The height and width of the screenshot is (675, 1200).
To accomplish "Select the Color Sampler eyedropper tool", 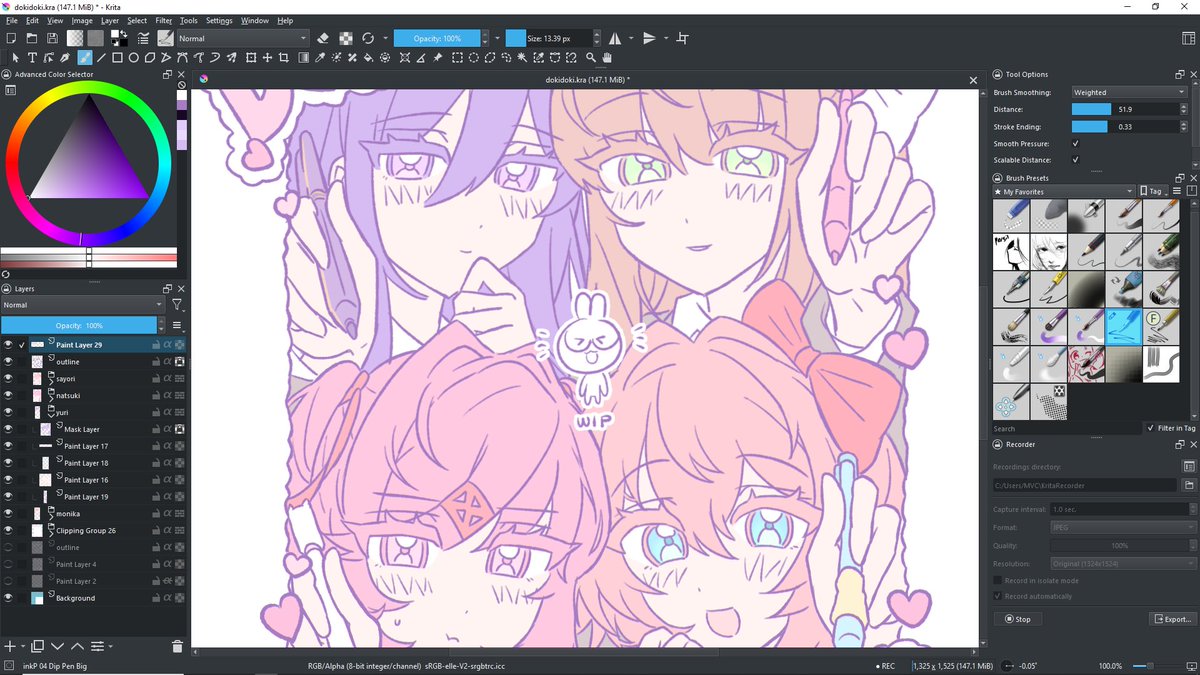I will click(320, 57).
